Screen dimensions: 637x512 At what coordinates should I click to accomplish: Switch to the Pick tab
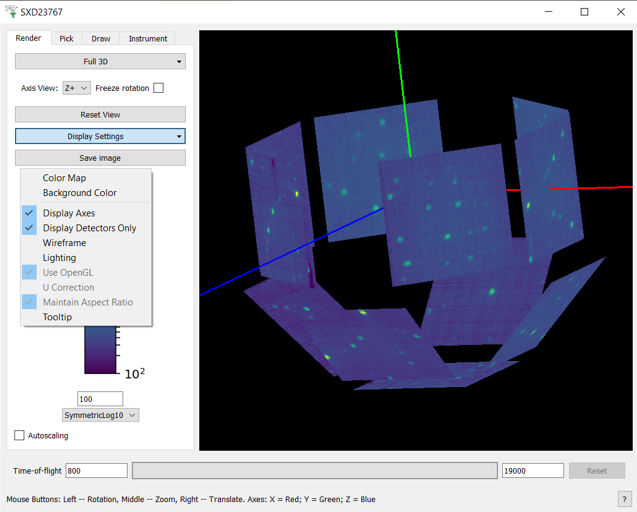pos(66,39)
